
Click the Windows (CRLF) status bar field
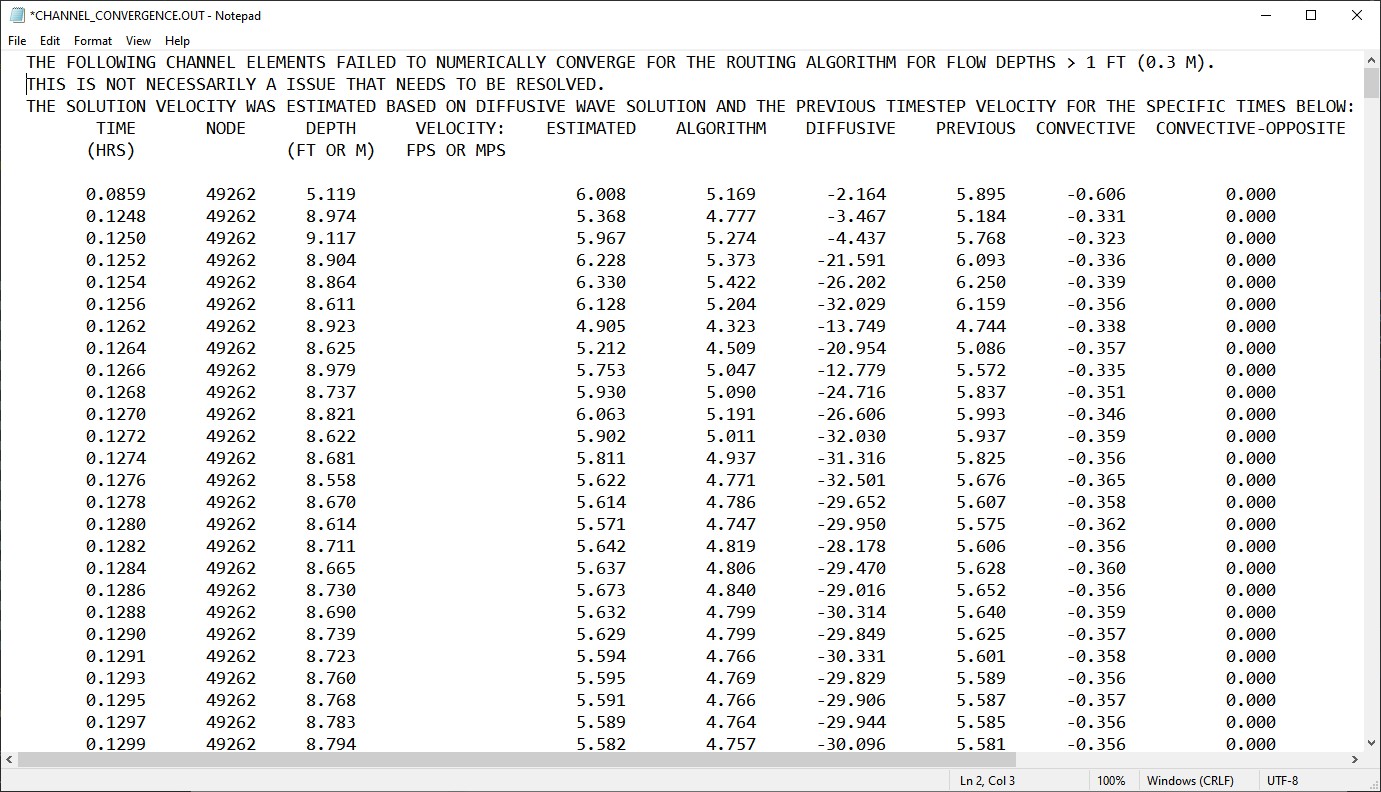(x=1190, y=781)
